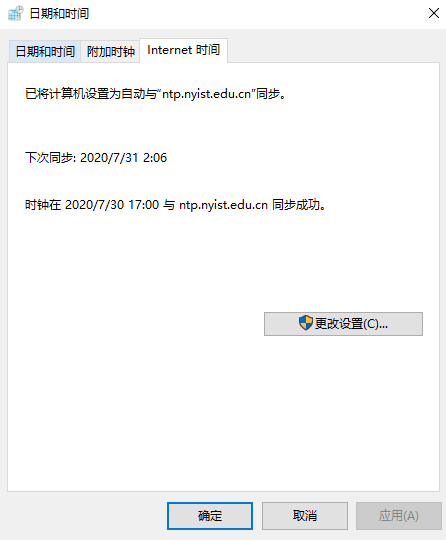Click the 时钟在 text at line start
The image size is (446, 540).
43,205
